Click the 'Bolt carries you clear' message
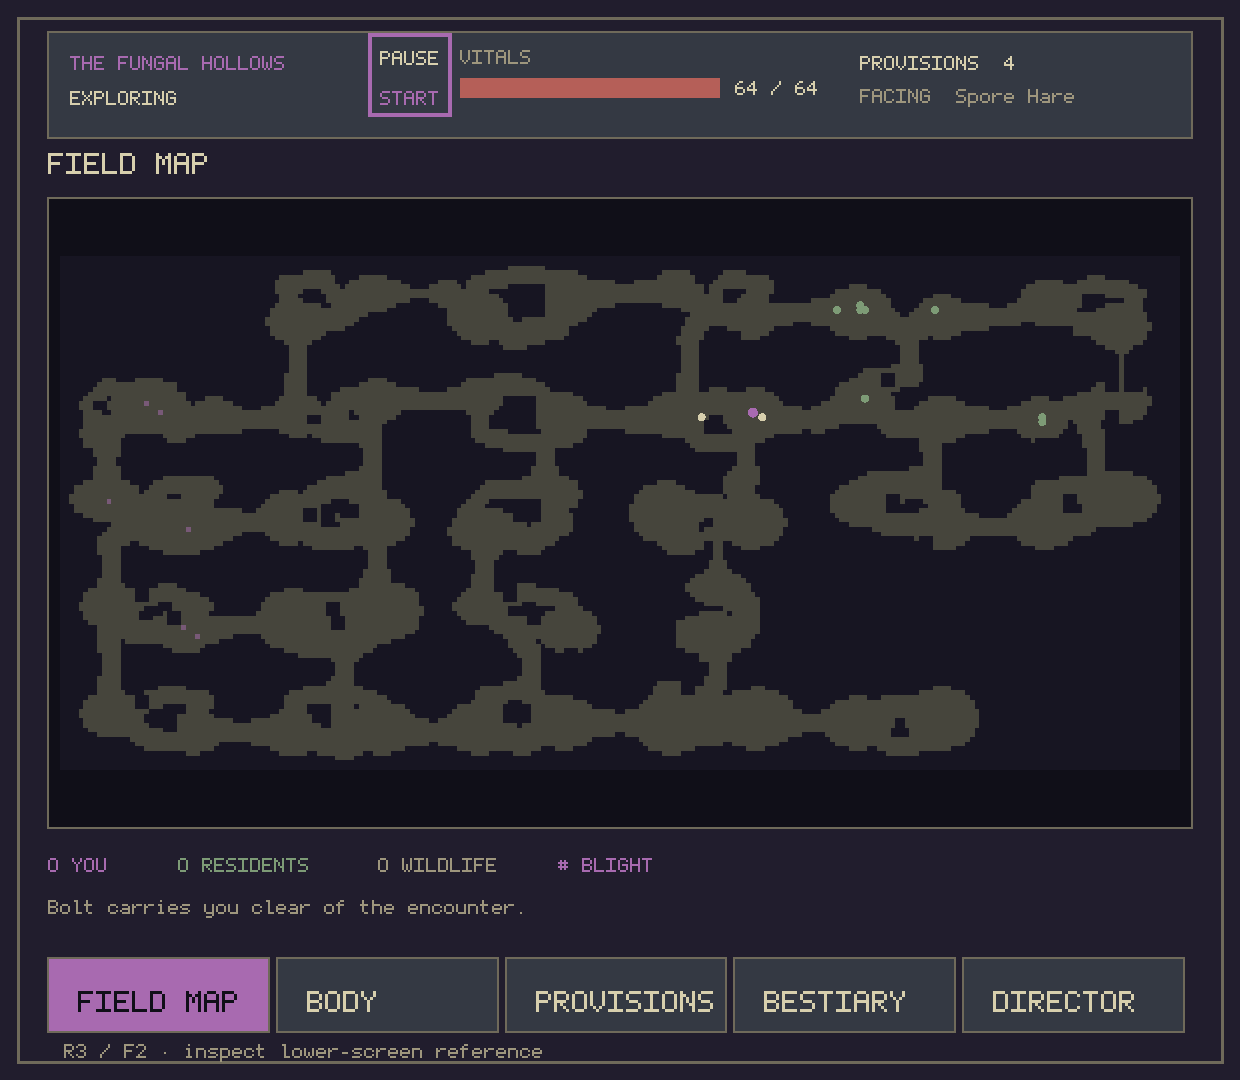 [x=286, y=907]
